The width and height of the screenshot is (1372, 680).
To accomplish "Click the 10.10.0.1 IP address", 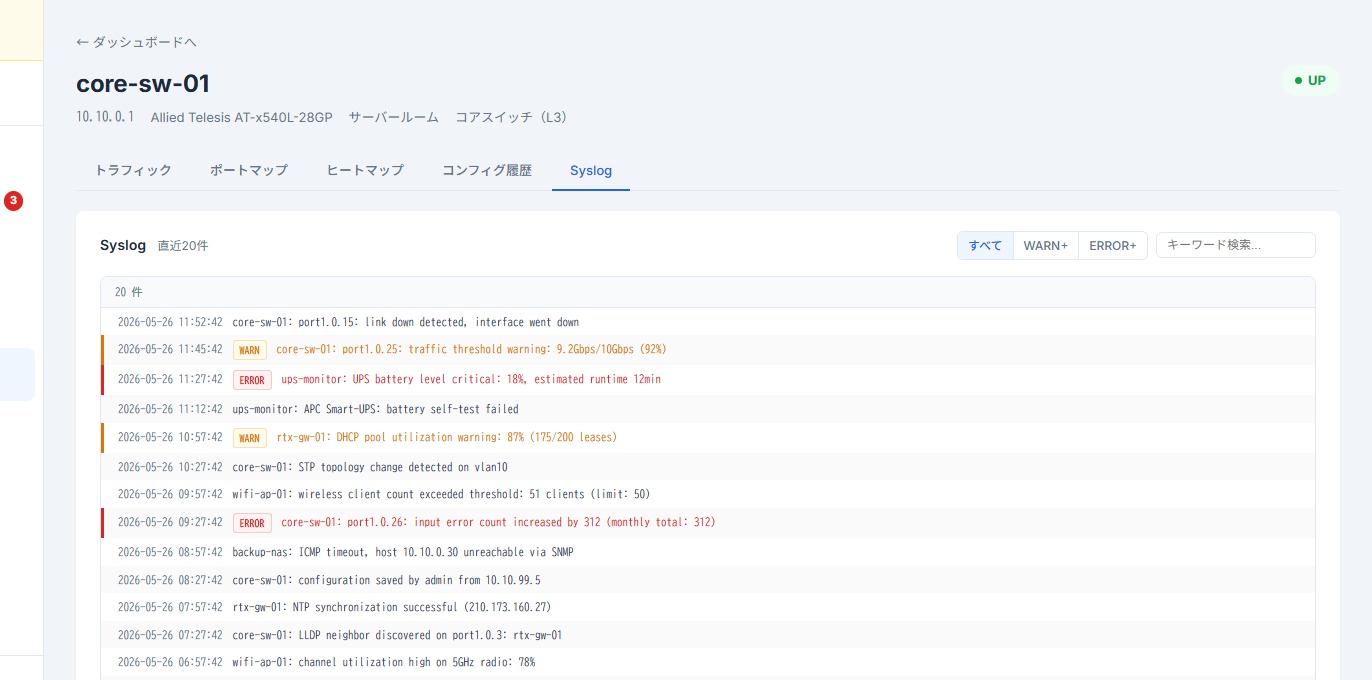I will point(105,117).
